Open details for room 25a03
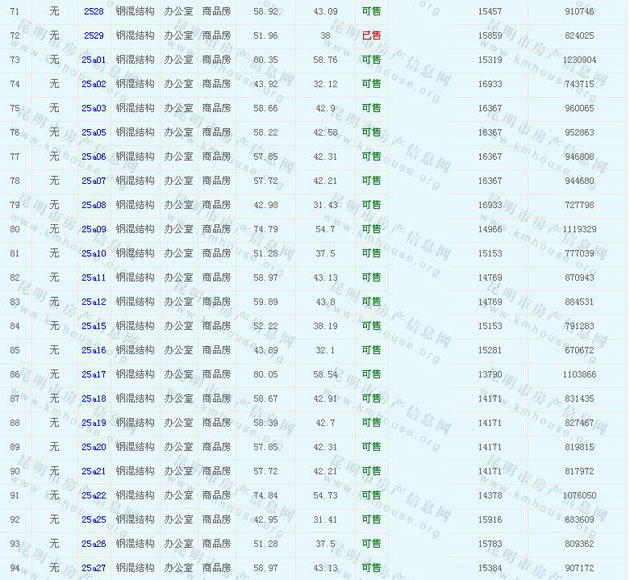The image size is (630, 580). 94,108
